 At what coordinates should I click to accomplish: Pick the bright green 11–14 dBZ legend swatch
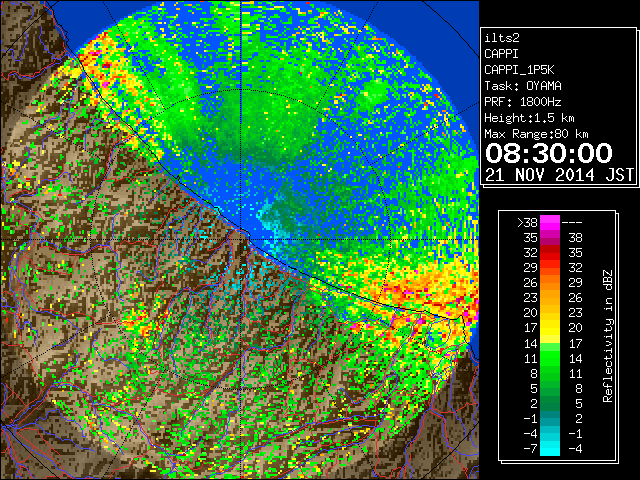550,358
